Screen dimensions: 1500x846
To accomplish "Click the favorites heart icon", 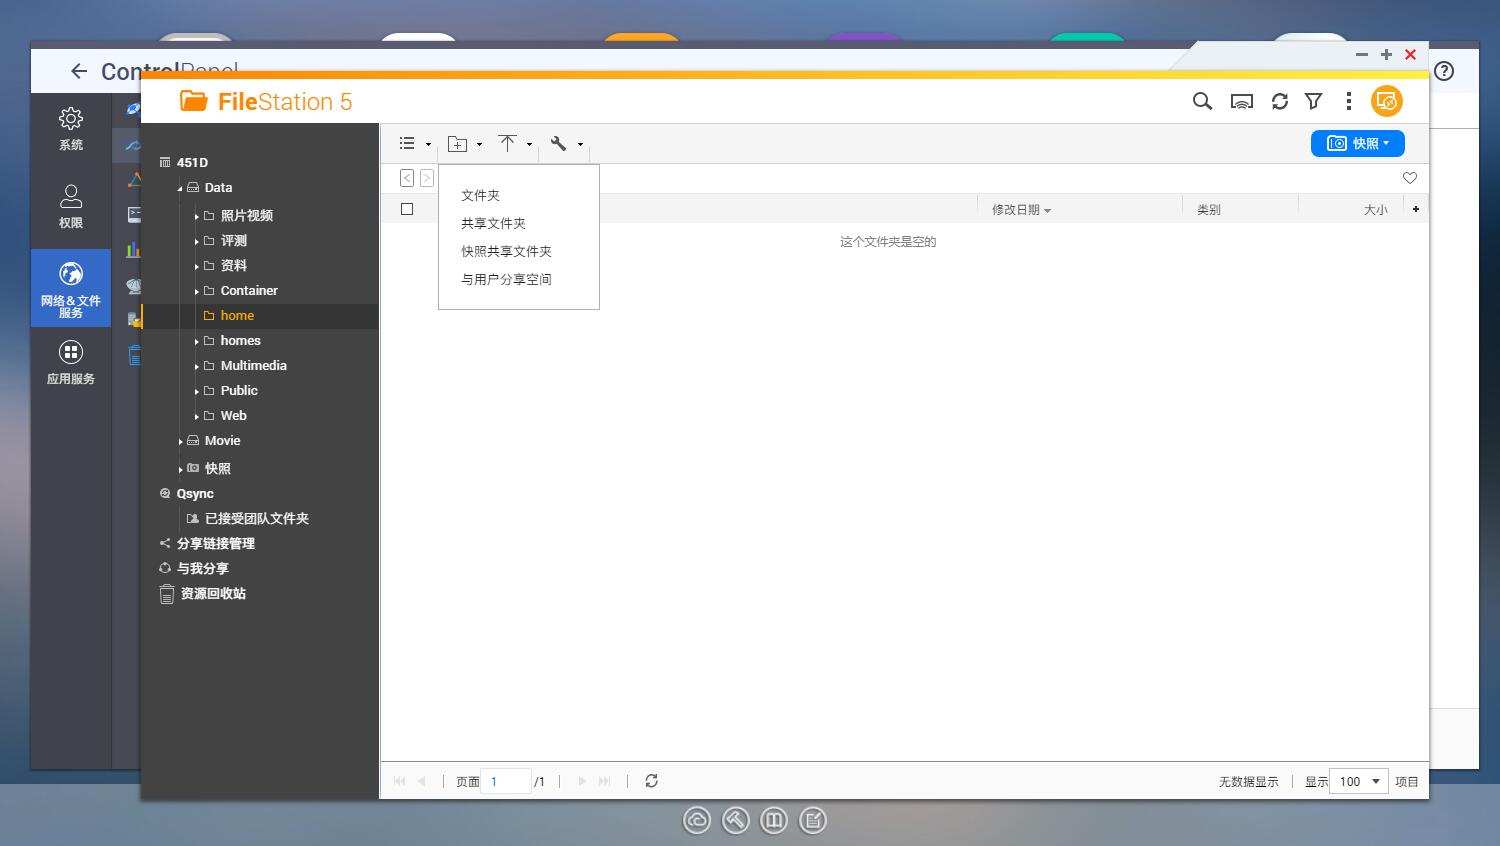I will point(1409,178).
